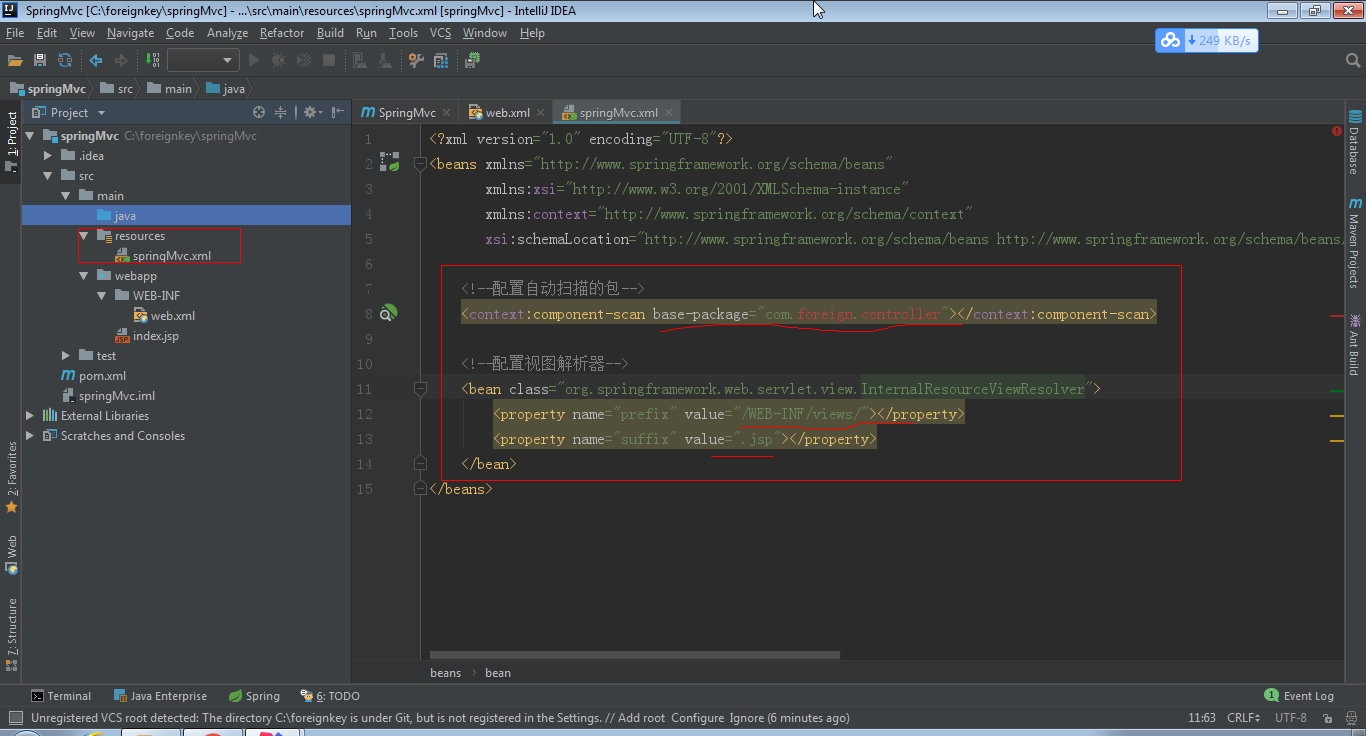Screen dimensions: 1366x736
Task: Toggle tool window bars via bottom-left corner icon
Action: click(15, 718)
